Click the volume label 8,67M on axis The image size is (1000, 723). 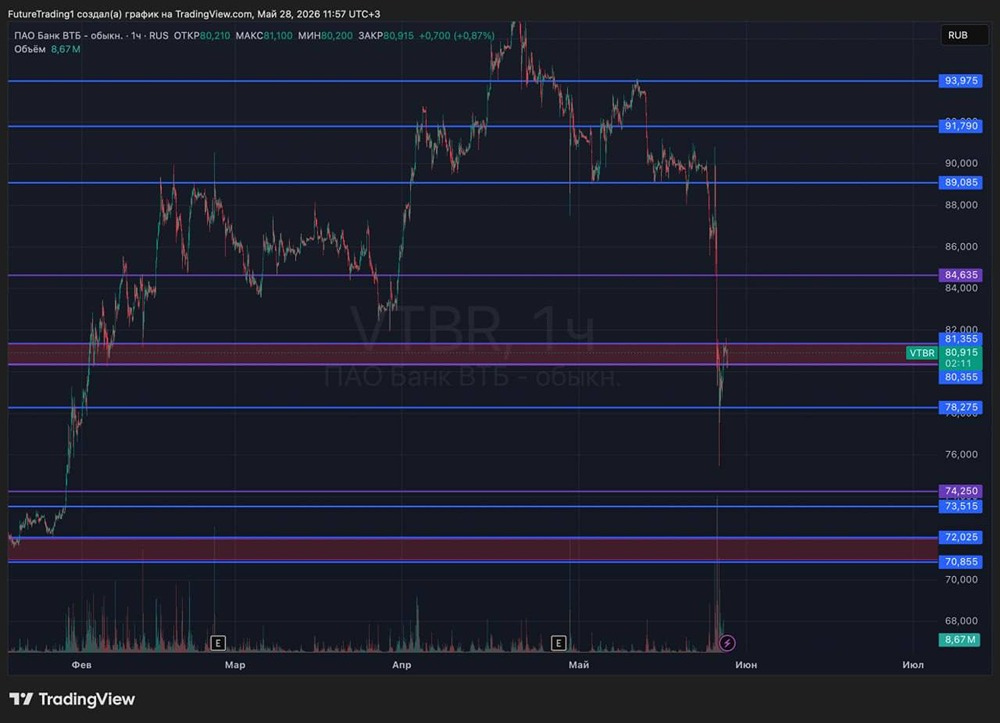coord(959,639)
